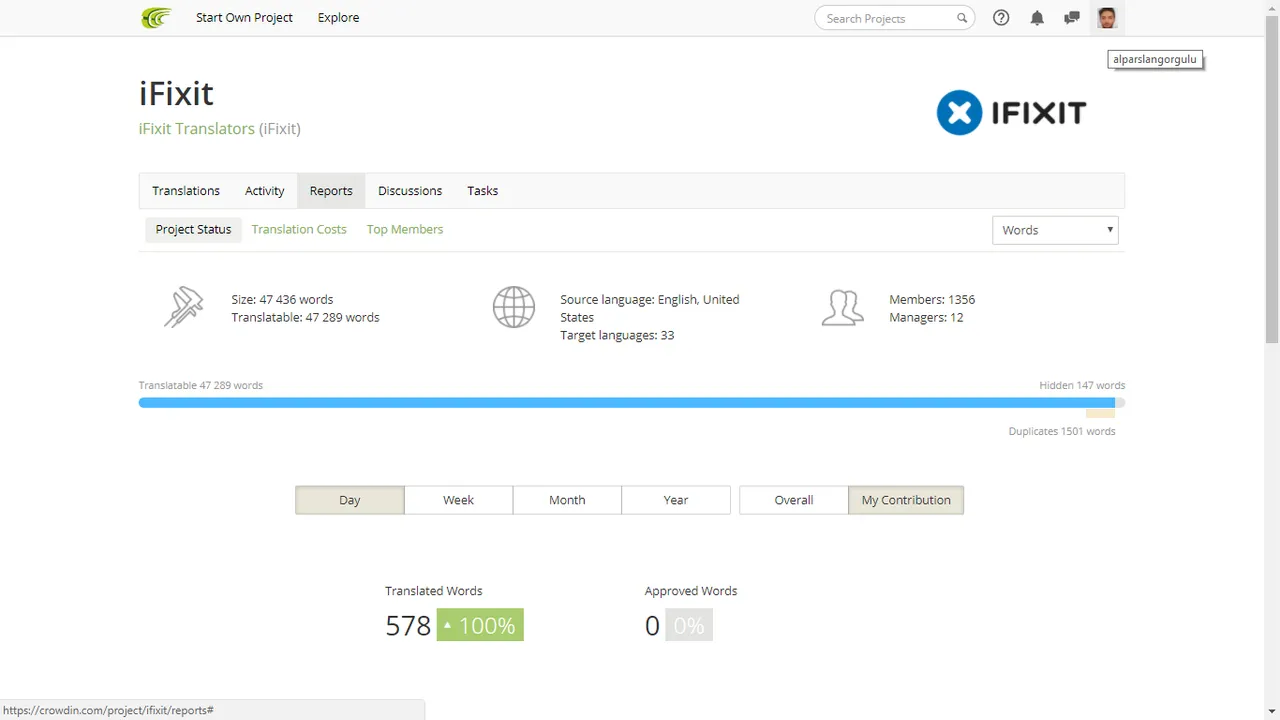Select the Month period toggle
The width and height of the screenshot is (1280, 720).
(567, 500)
